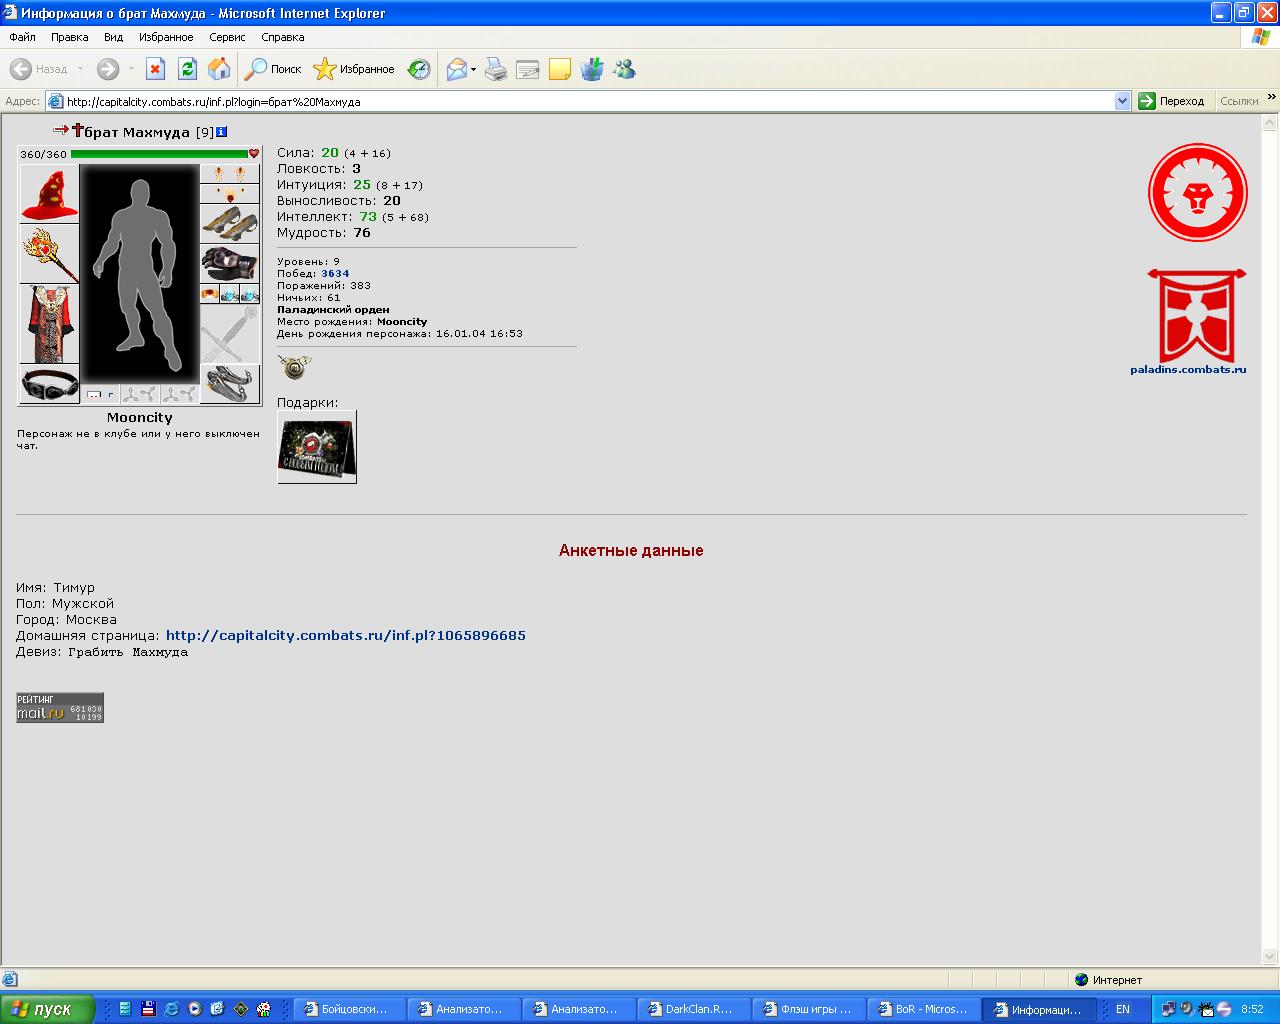Screen dimensions: 1280x1024
Task: Click the greyed-out sword shield slot
Action: coord(229,334)
